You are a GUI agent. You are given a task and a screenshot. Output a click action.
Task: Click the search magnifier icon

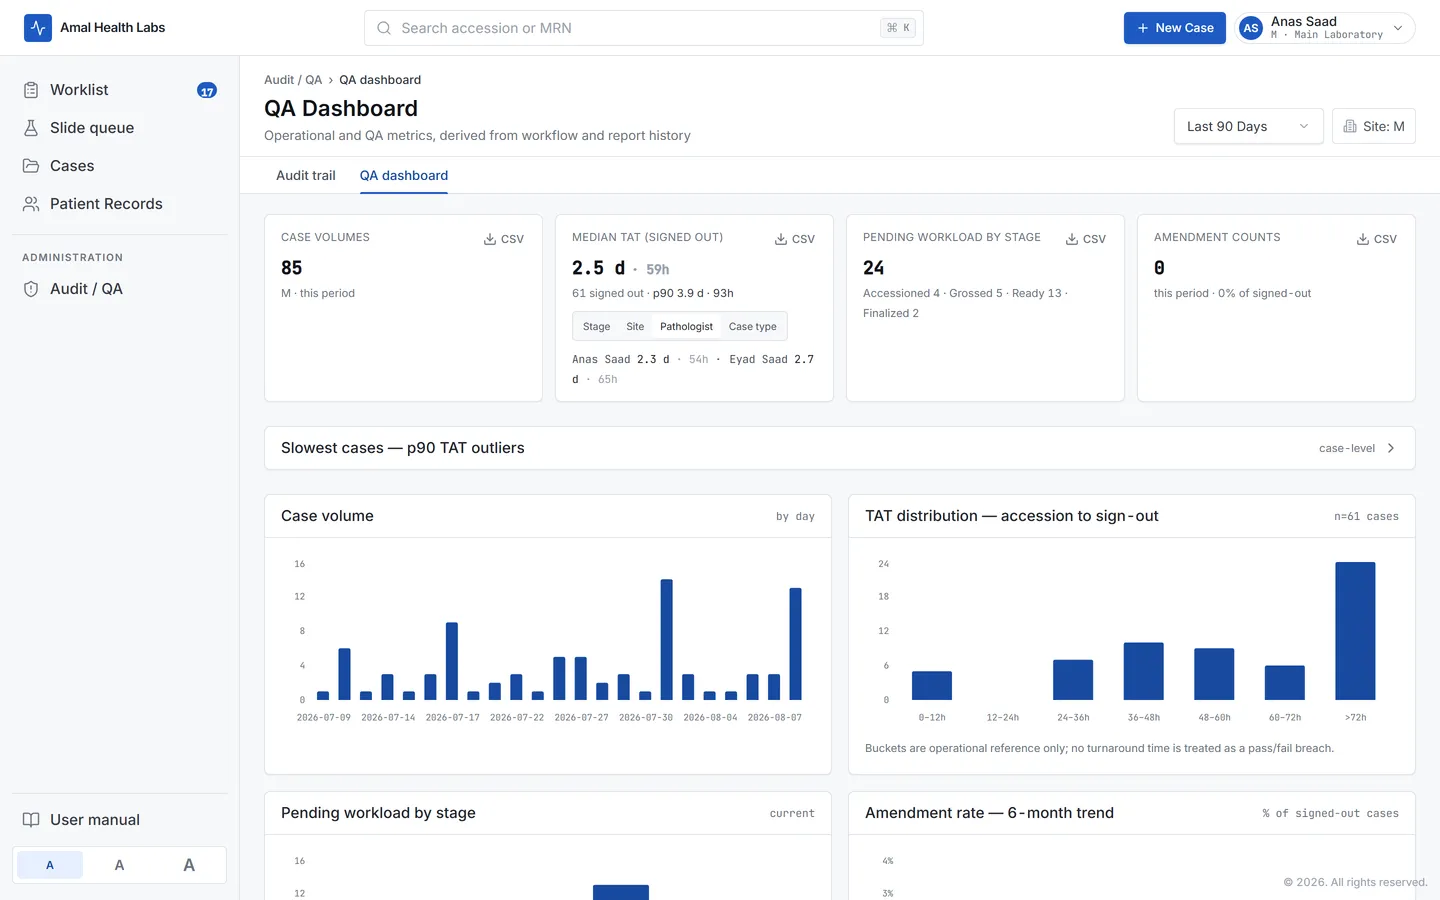point(384,28)
